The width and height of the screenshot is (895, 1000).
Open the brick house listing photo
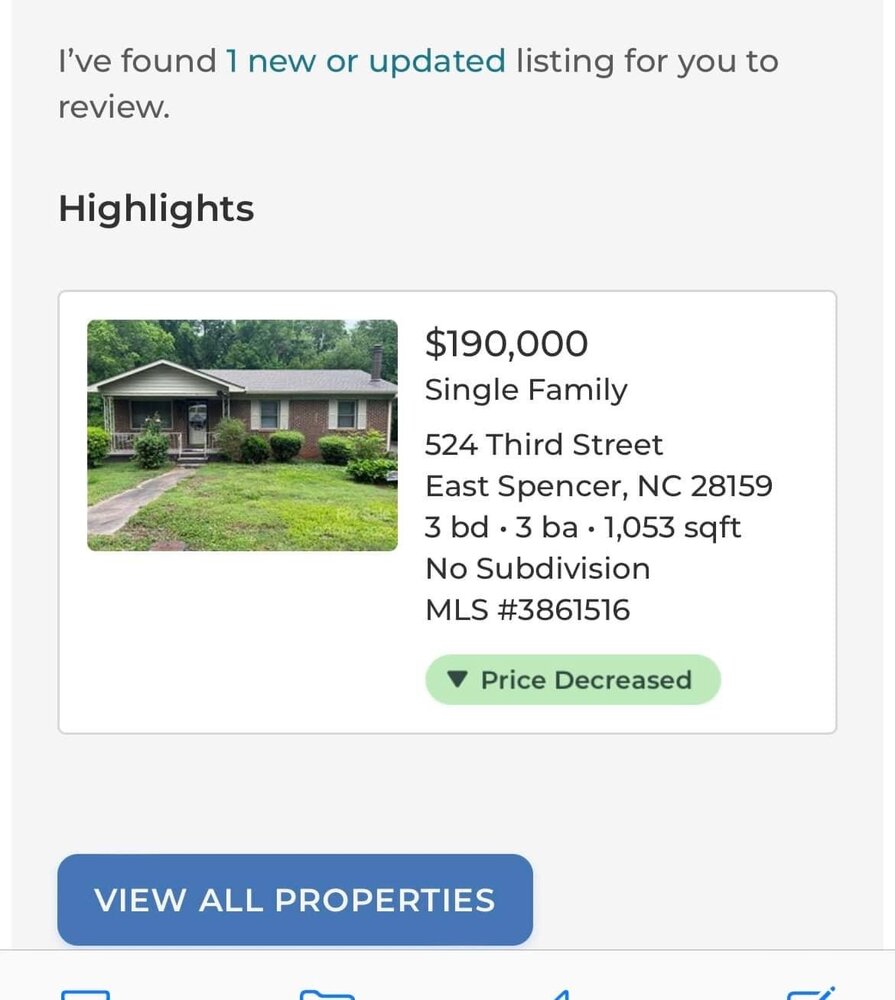(242, 435)
